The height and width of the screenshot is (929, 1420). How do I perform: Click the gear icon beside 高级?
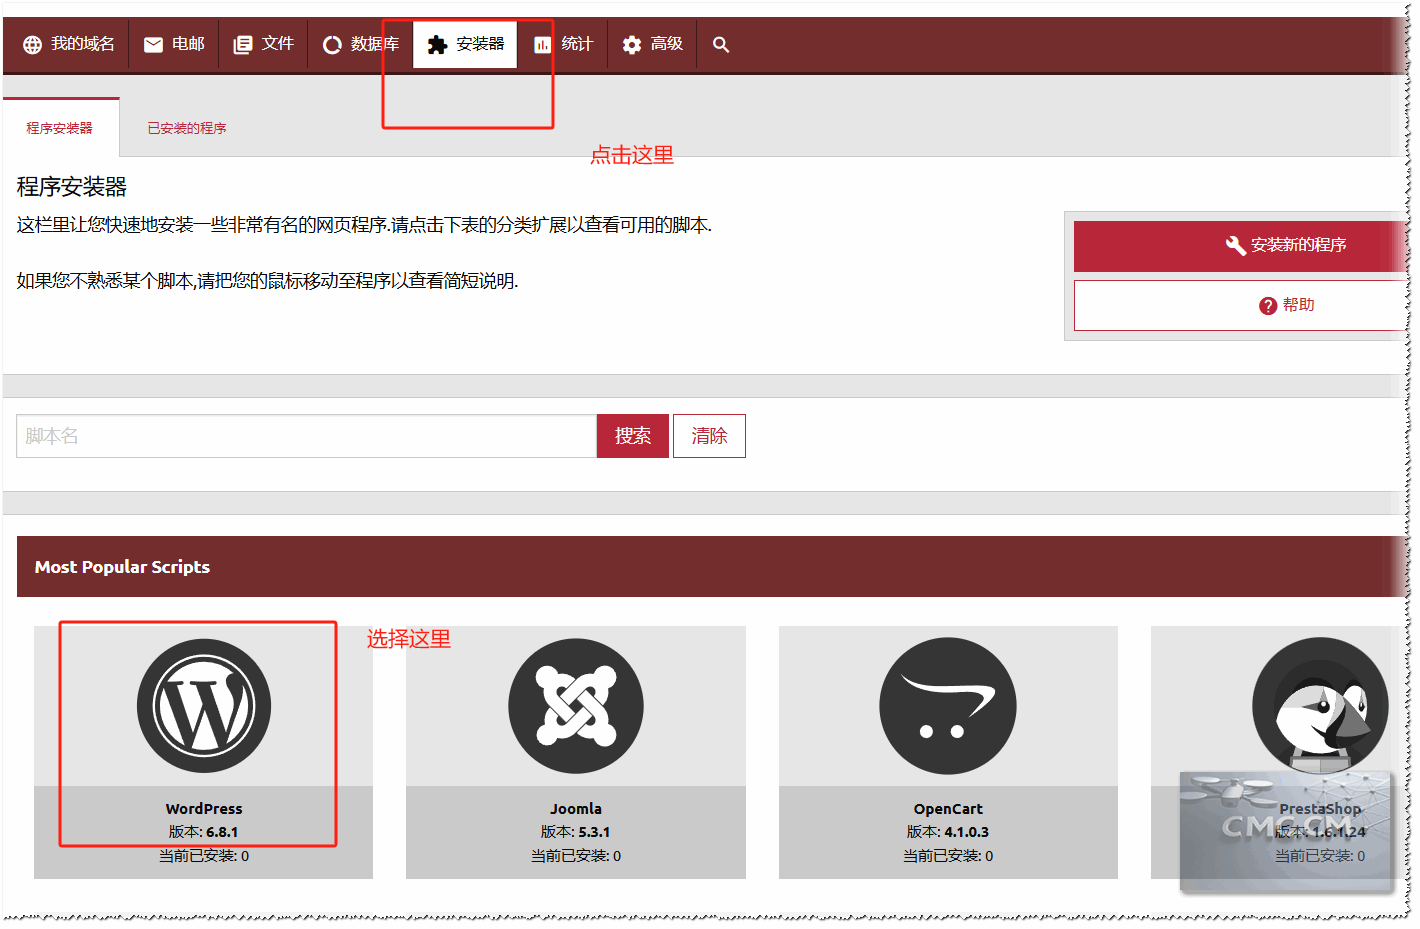[631, 45]
